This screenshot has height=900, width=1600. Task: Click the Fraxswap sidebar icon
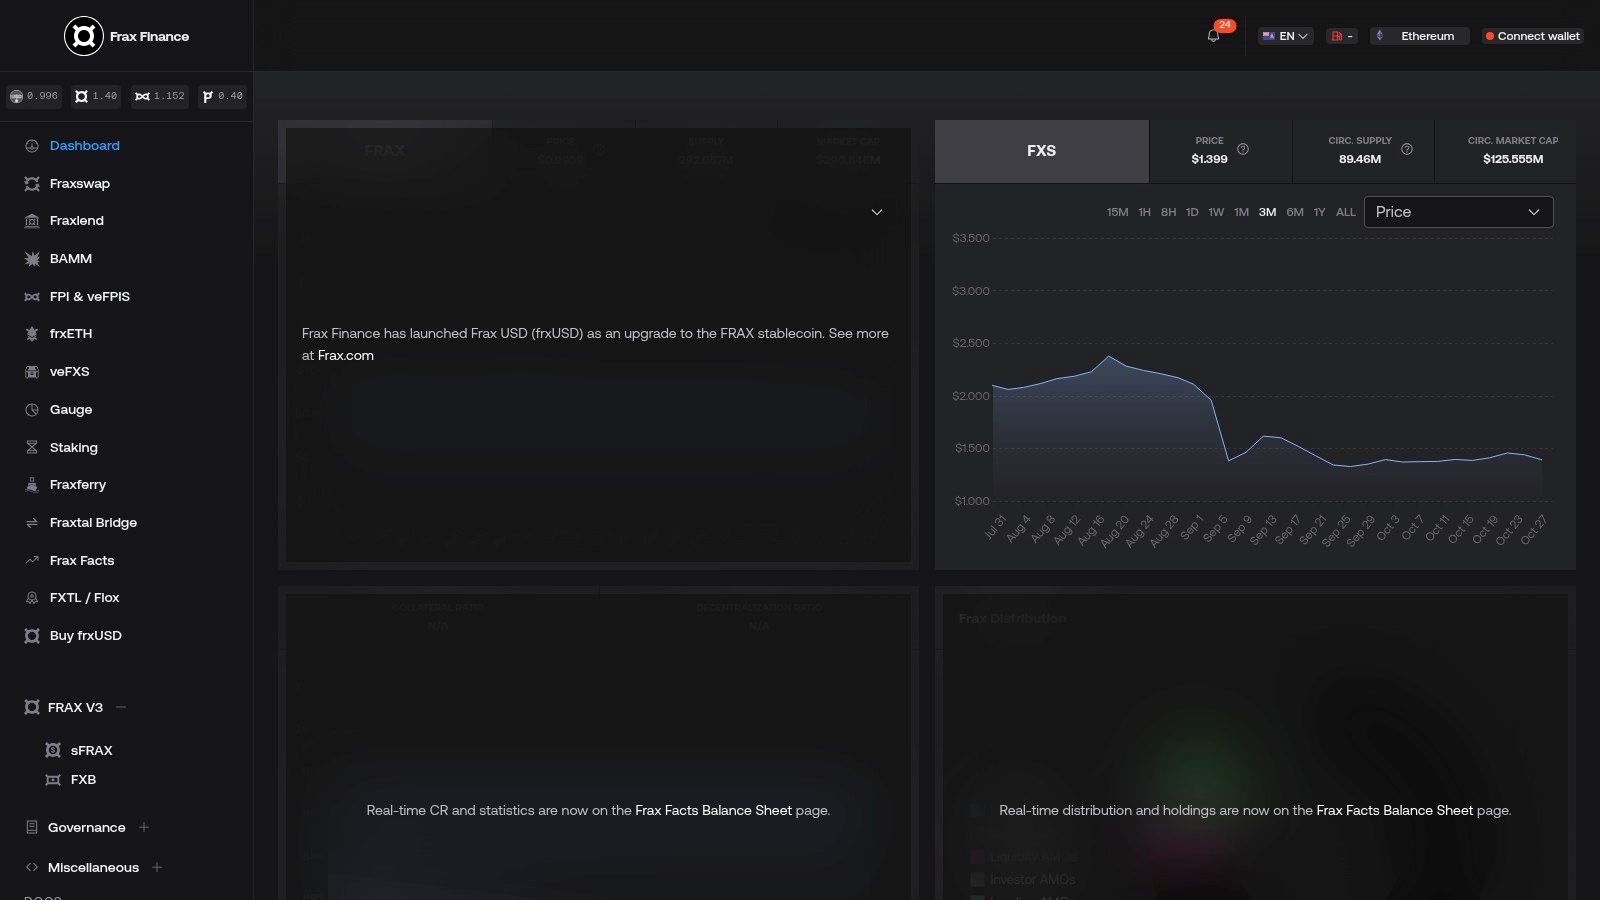click(x=32, y=184)
